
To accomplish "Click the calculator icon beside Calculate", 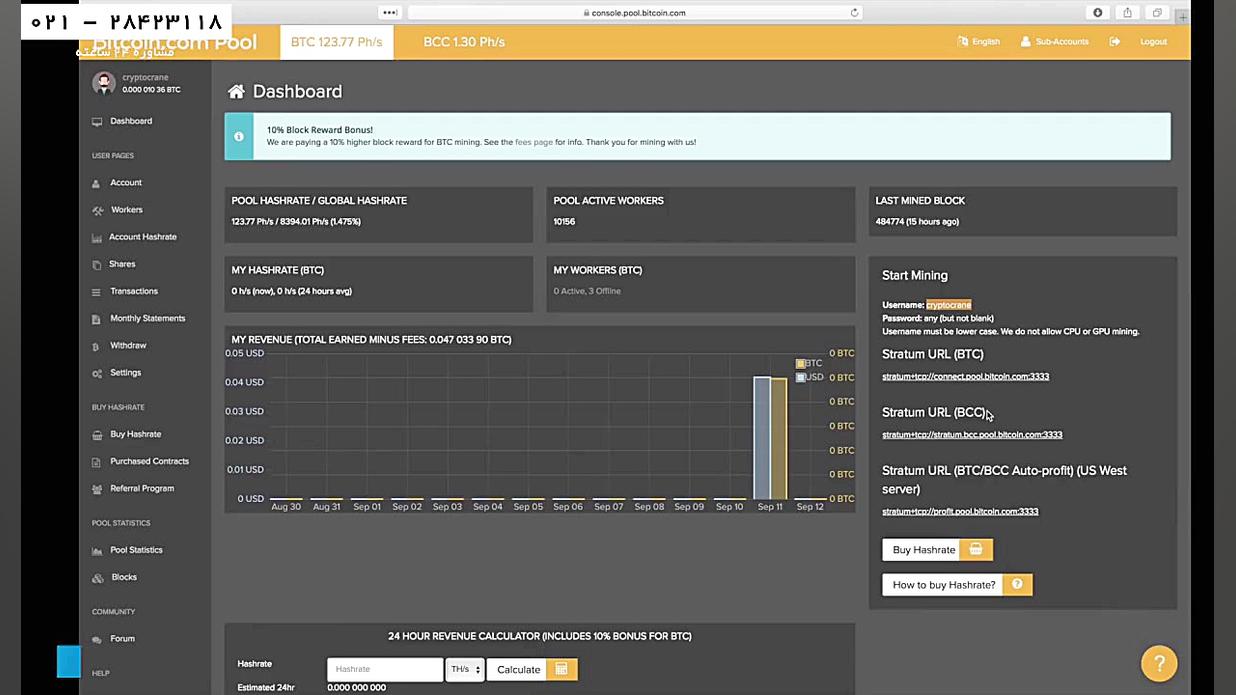I will [561, 669].
